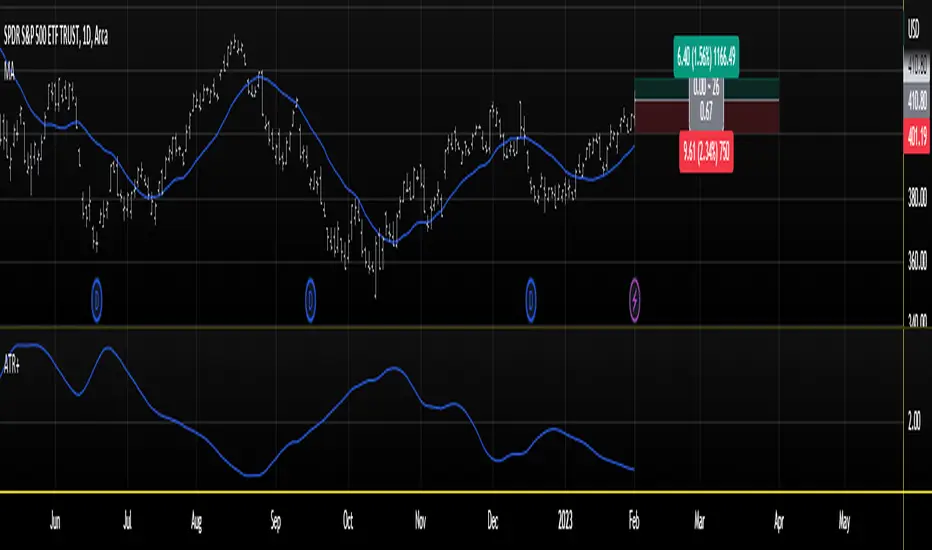
Task: Click the red 401.19 price axis tag
Action: 916,135
